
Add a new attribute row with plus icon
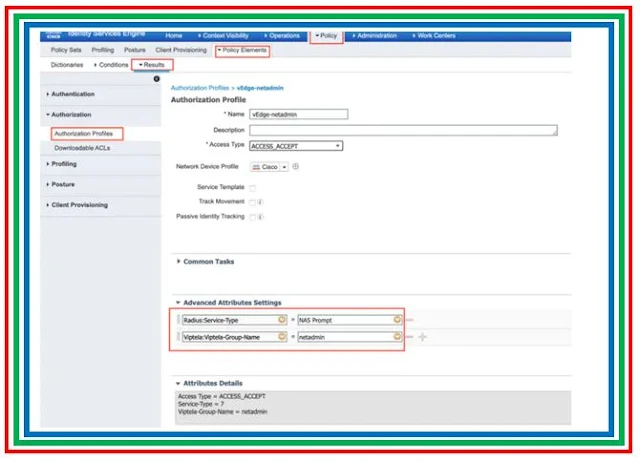[422, 338]
